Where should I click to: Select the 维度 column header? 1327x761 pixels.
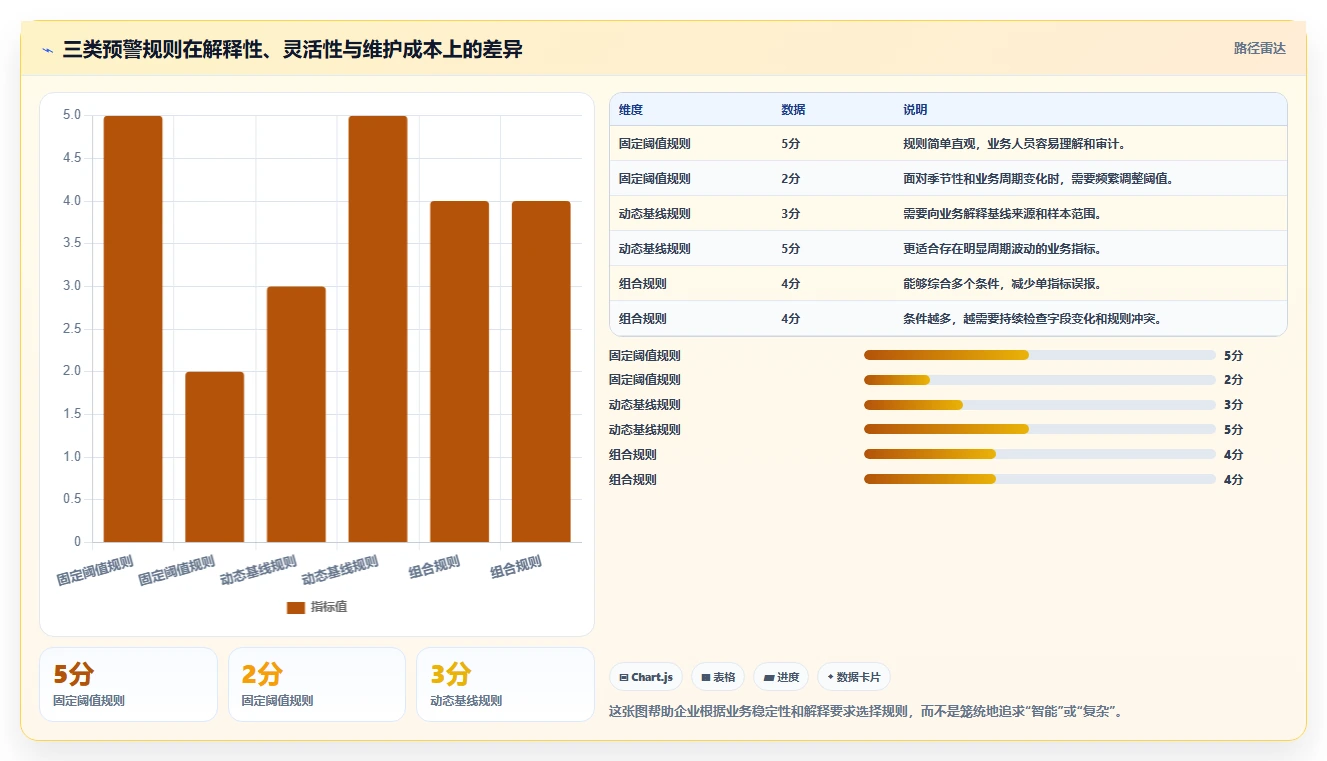click(631, 109)
